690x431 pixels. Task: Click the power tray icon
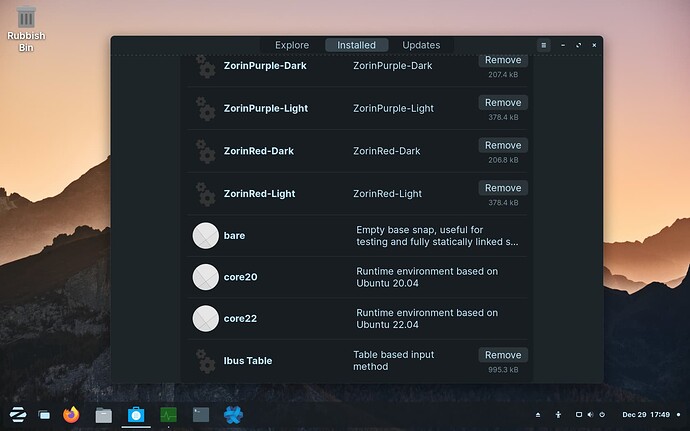click(602, 415)
